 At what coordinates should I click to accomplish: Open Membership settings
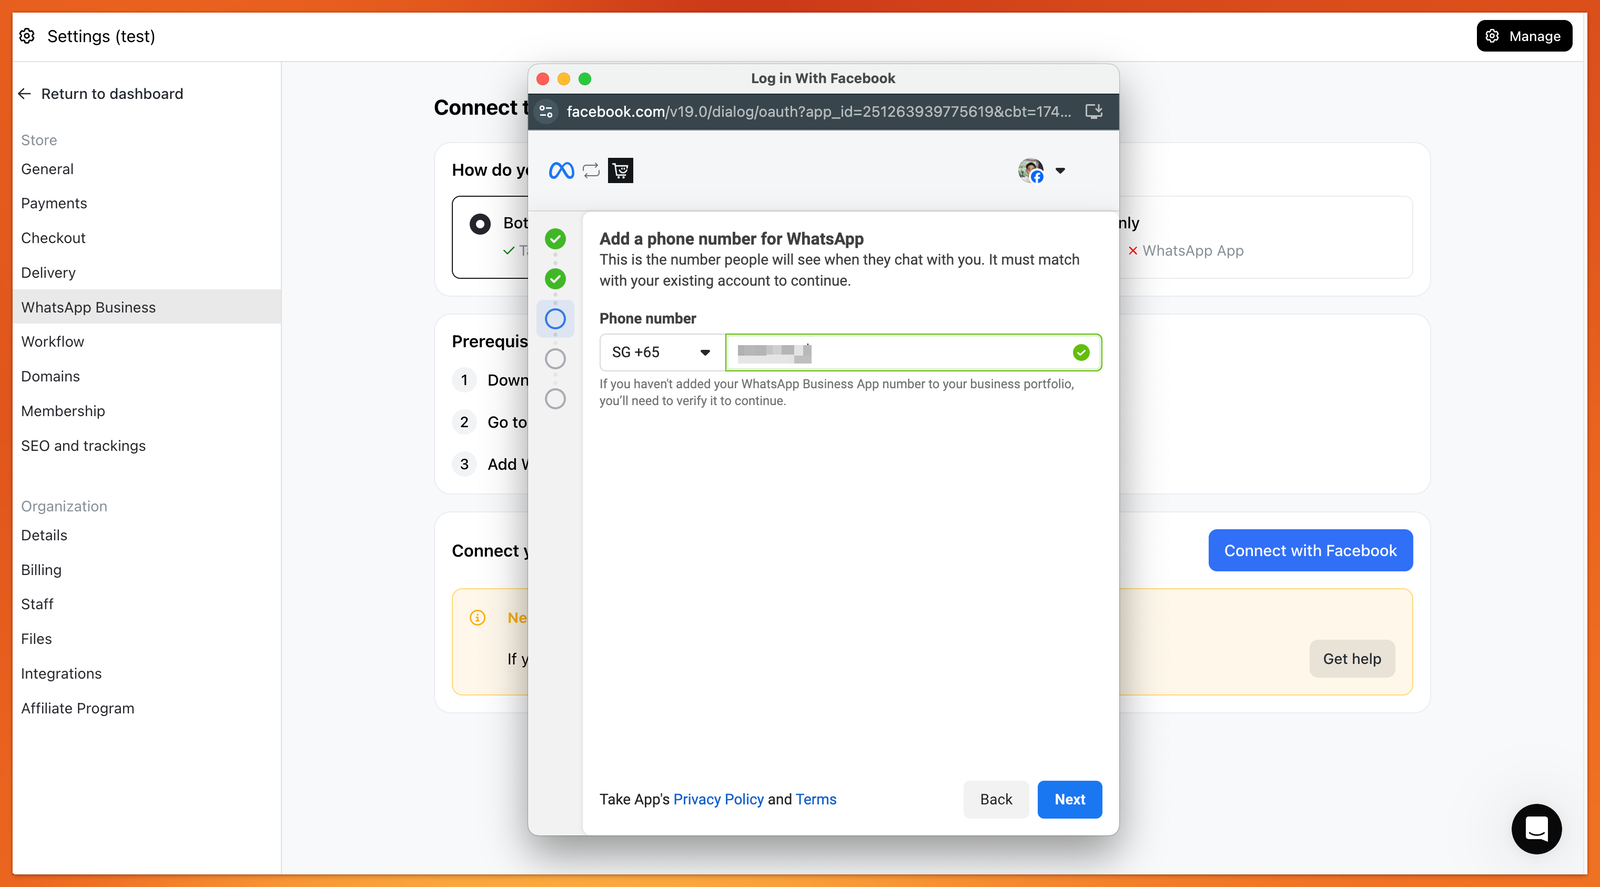click(63, 411)
